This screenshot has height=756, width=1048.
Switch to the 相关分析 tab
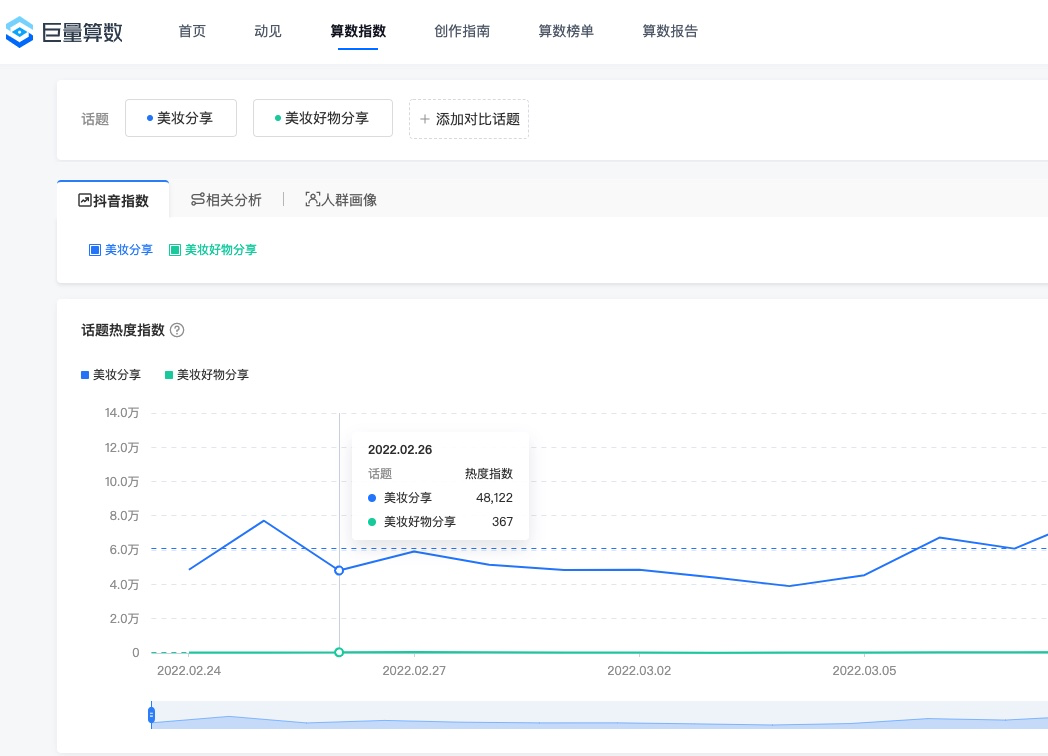[x=226, y=199]
